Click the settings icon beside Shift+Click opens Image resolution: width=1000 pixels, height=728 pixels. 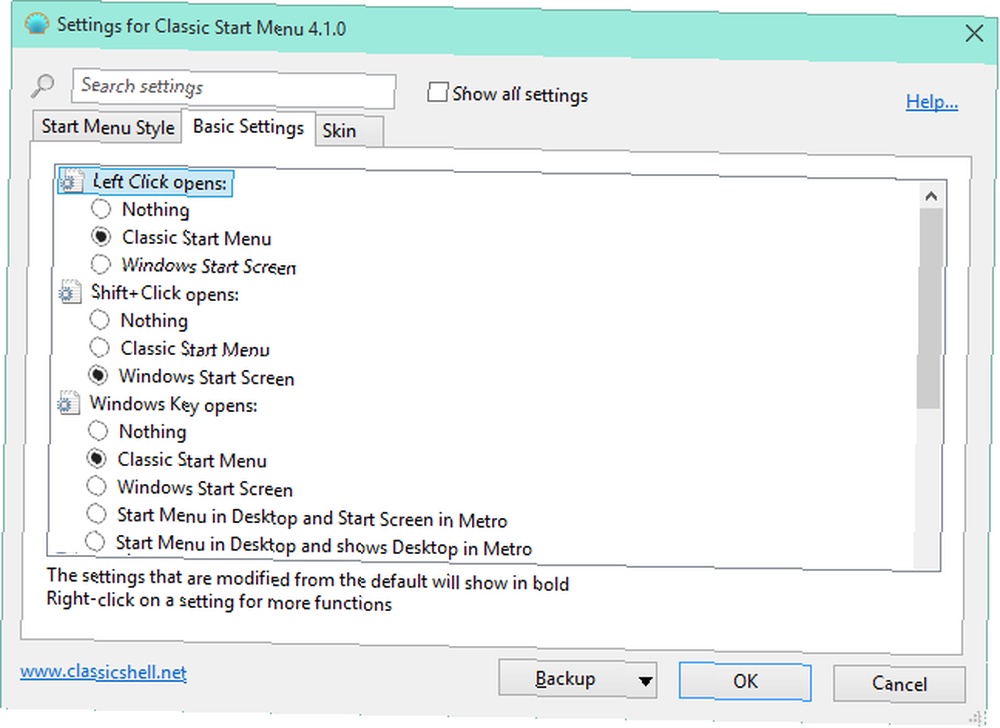click(70, 292)
